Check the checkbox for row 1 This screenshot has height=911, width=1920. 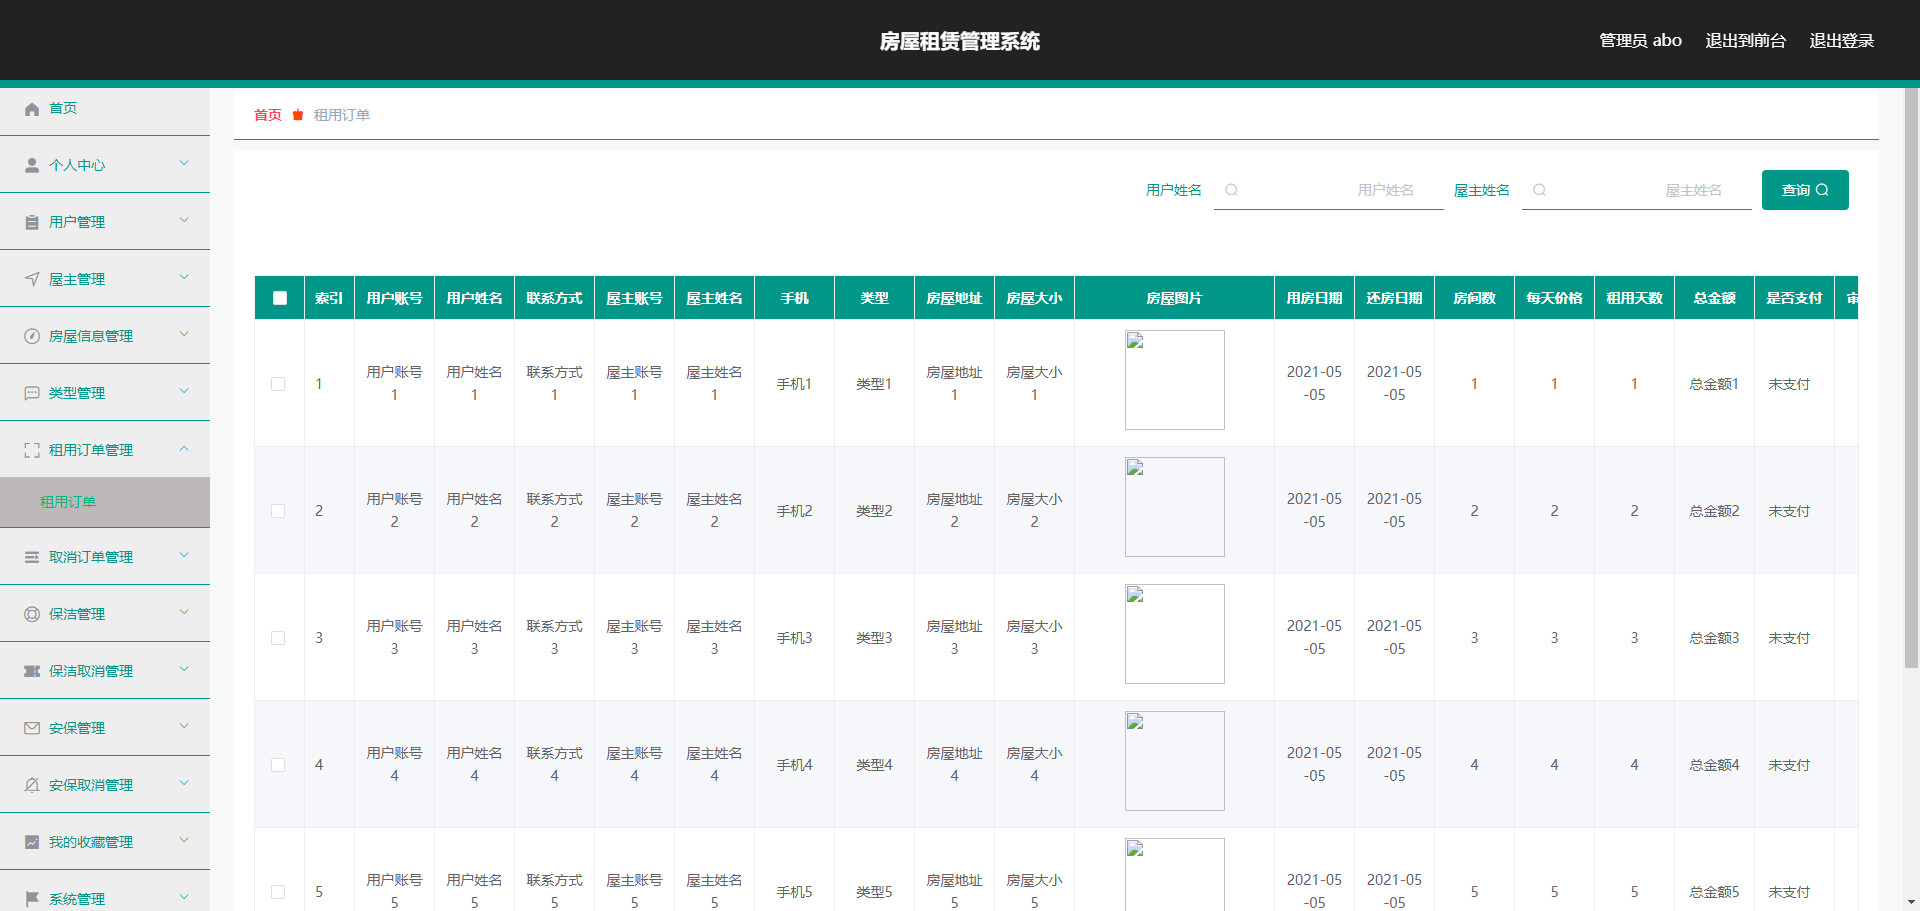(278, 384)
